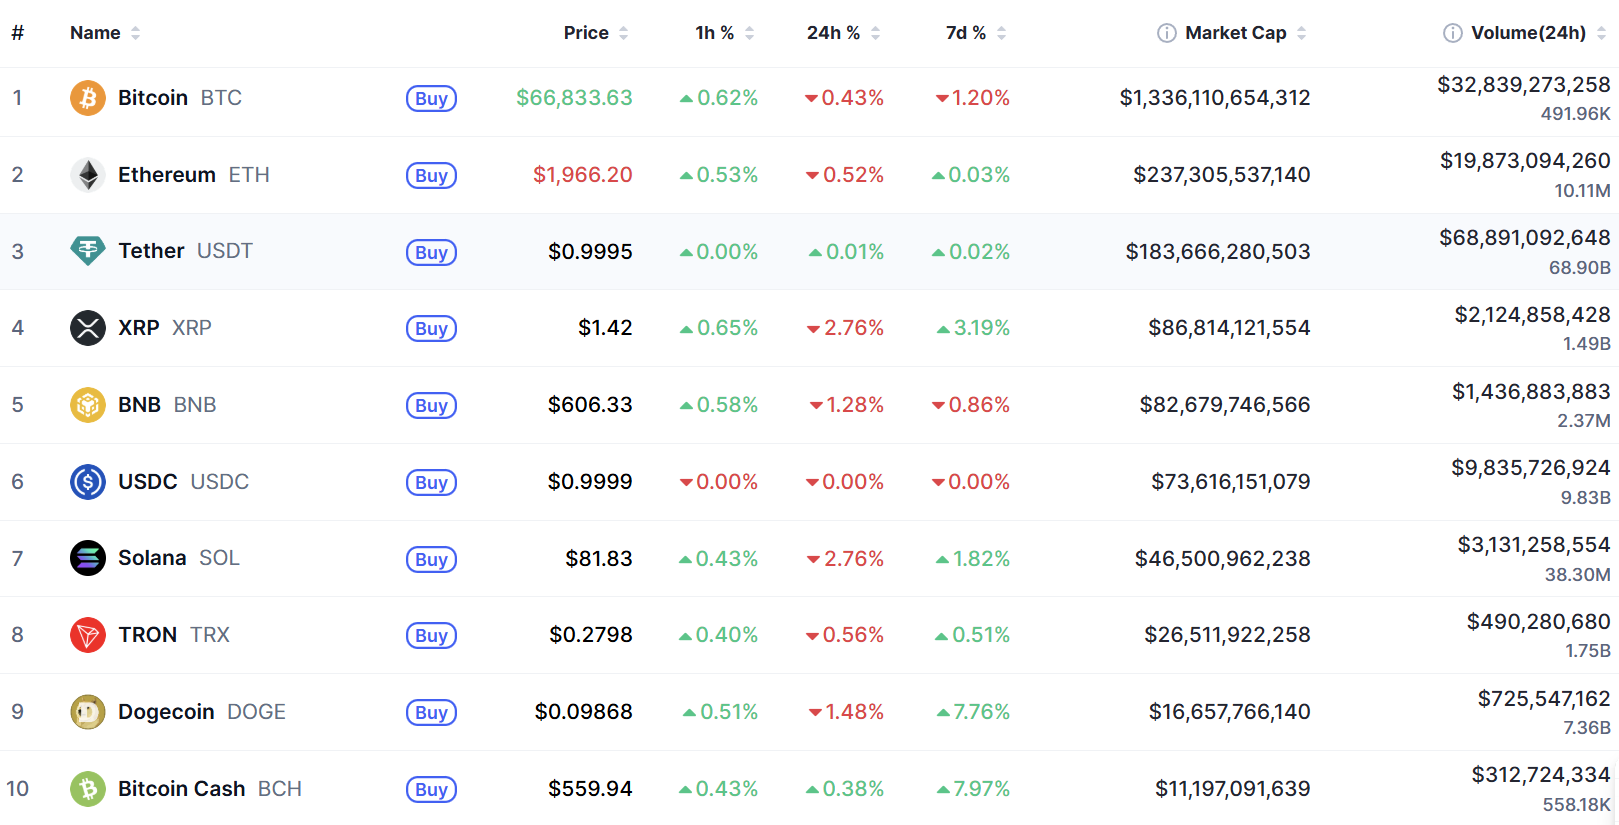Sort by 24h % change
Image resolution: width=1619 pixels, height=825 pixels.
pyautogui.click(x=833, y=33)
